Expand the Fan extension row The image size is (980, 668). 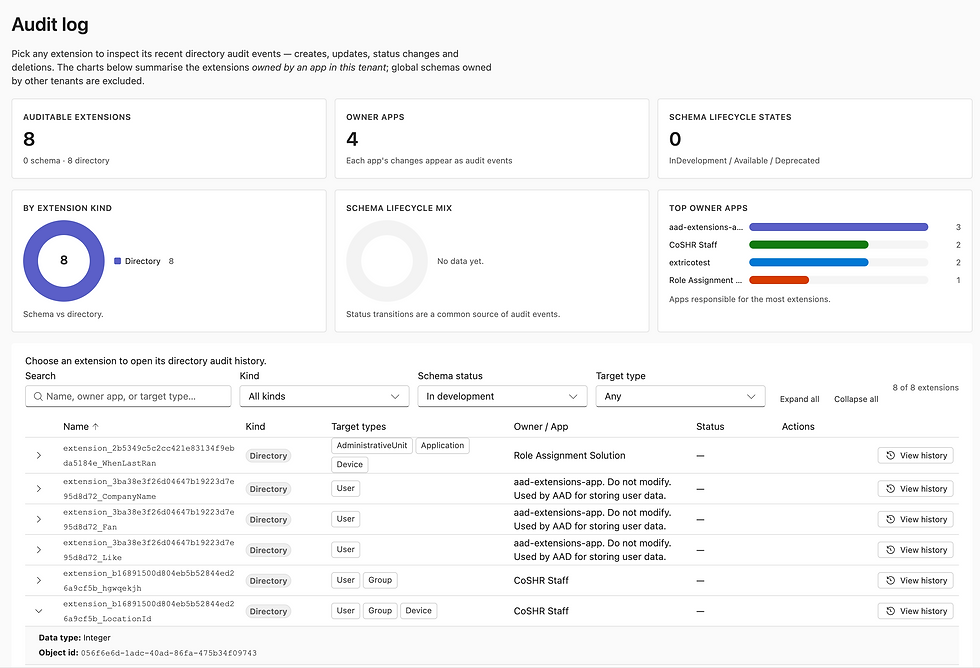39,519
